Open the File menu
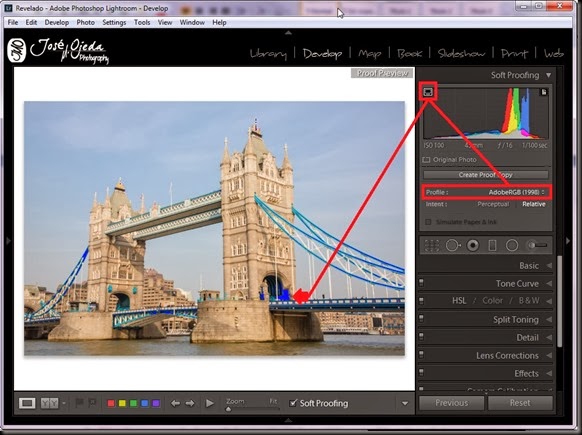This screenshot has width=582, height=435. (13, 22)
